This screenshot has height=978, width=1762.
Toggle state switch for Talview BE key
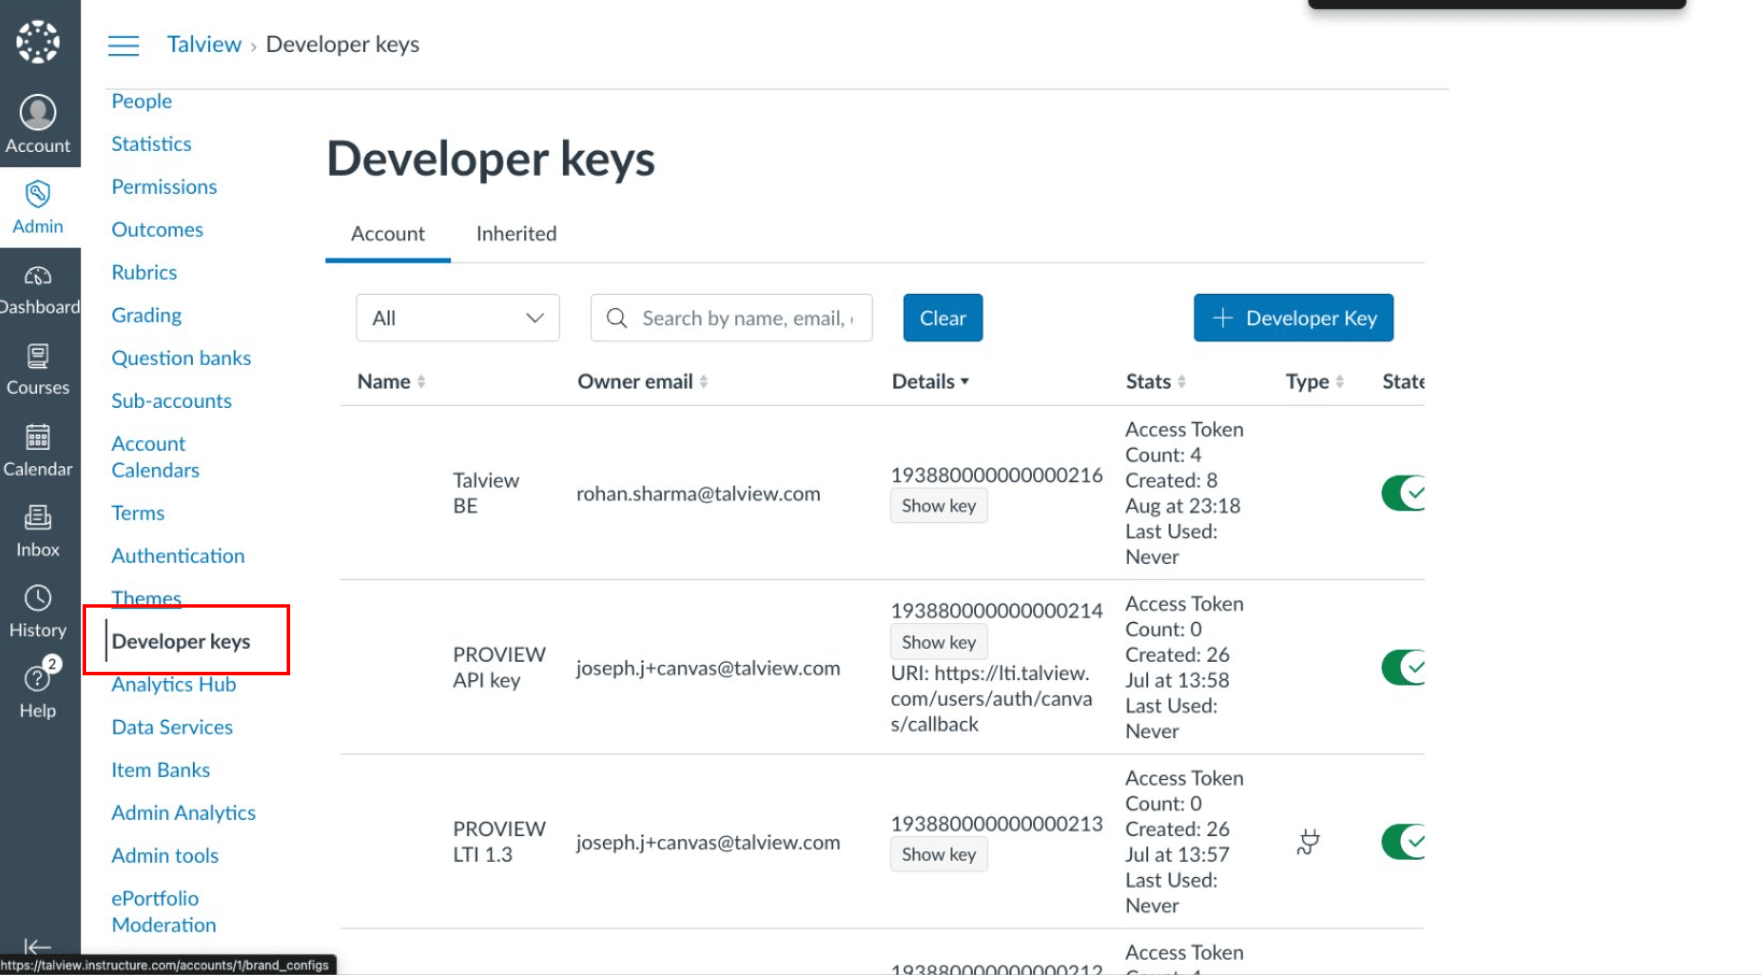pos(1403,493)
